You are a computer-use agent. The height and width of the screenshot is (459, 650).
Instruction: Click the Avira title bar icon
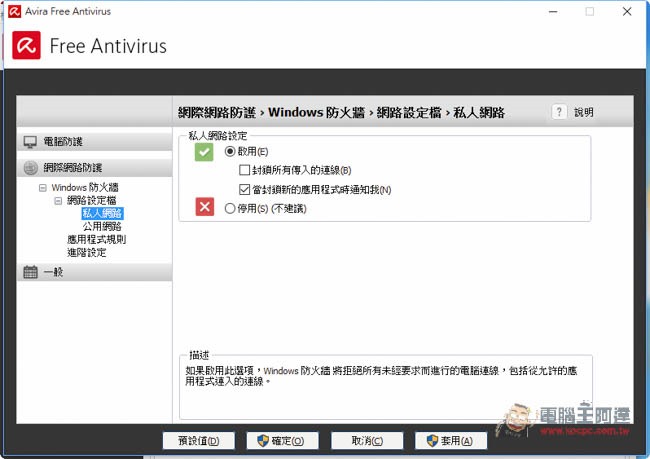coord(15,11)
